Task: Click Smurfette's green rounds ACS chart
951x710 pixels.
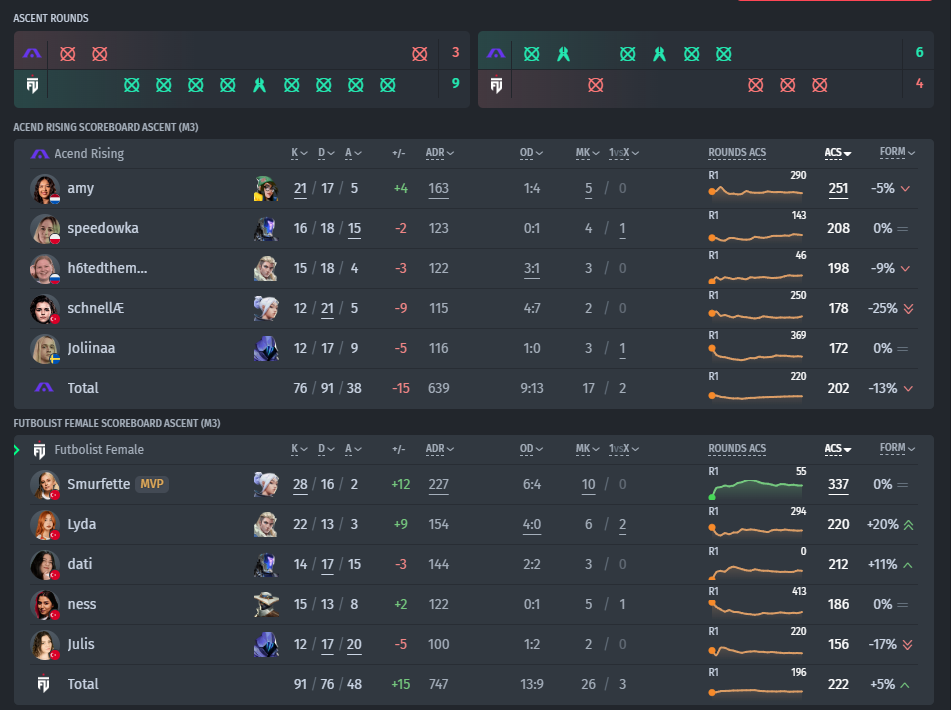Action: click(756, 489)
